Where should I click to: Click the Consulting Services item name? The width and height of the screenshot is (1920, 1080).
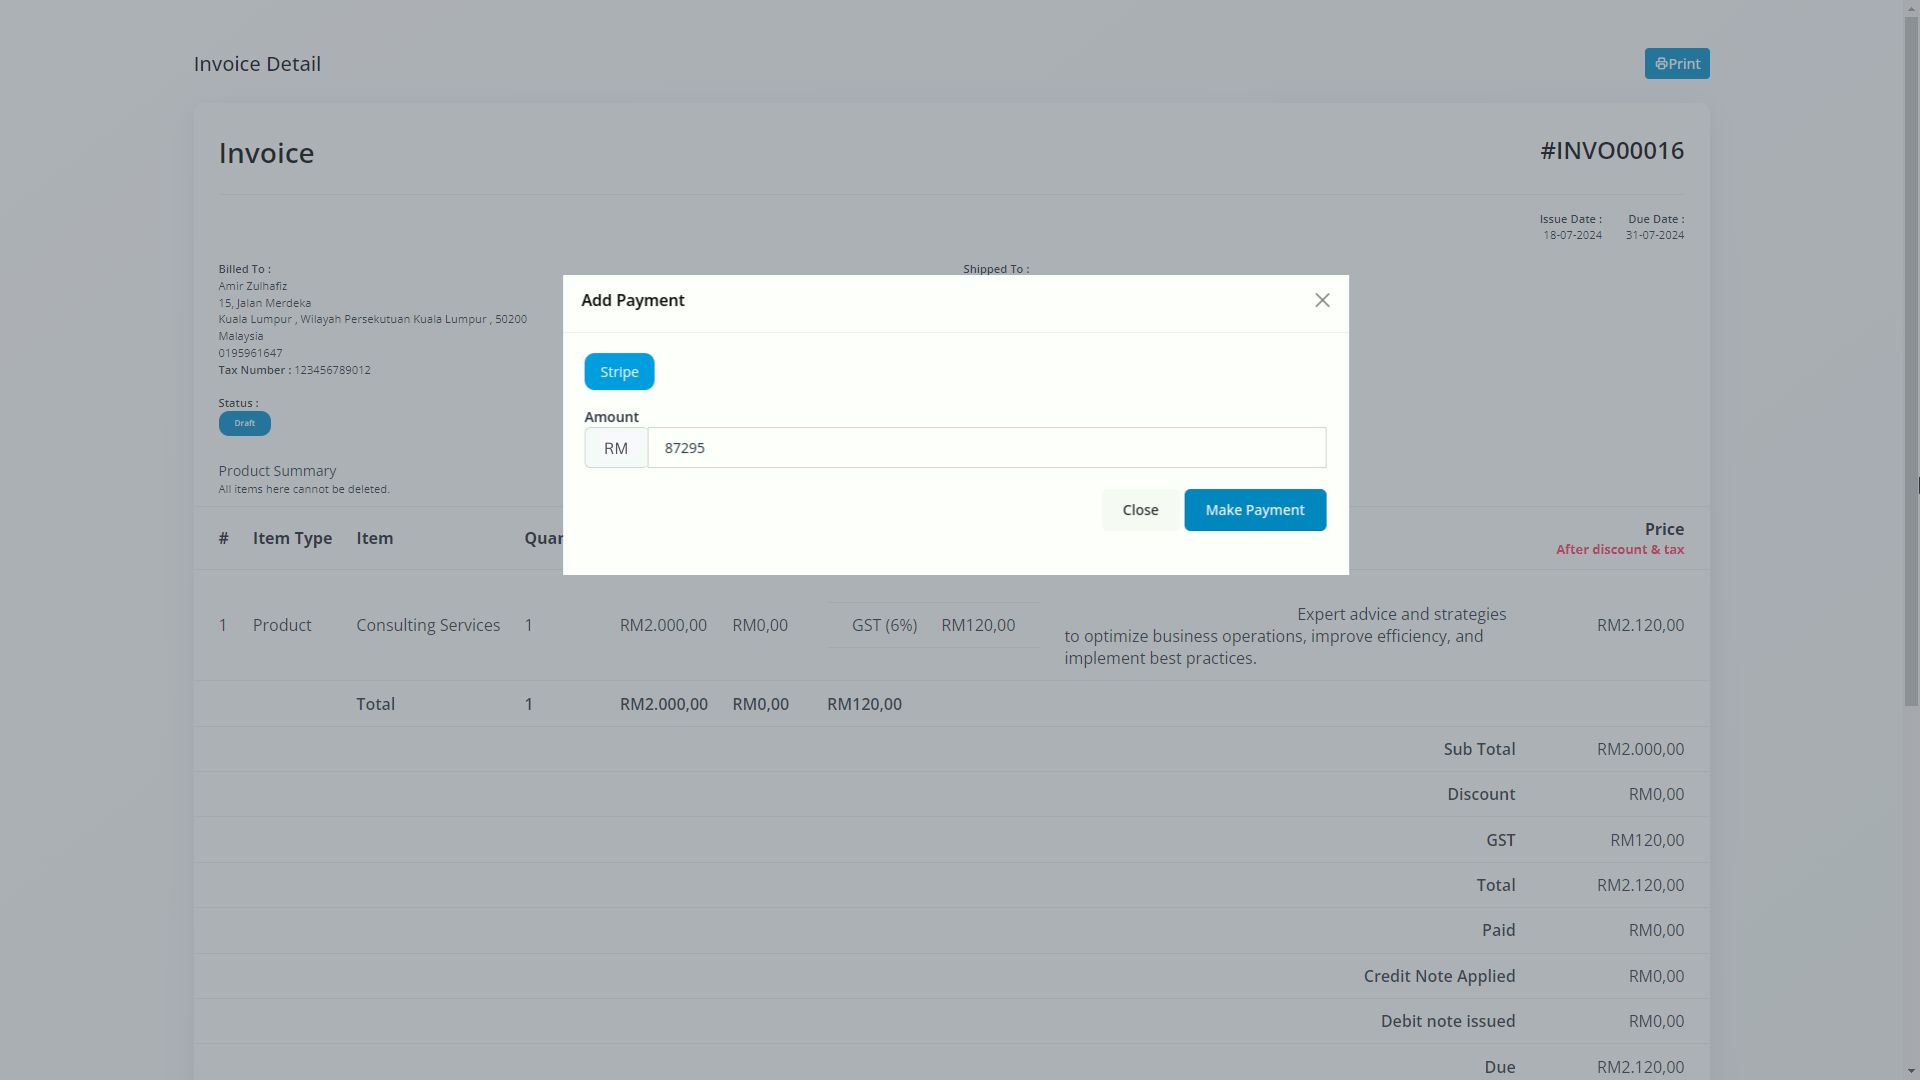click(x=428, y=625)
